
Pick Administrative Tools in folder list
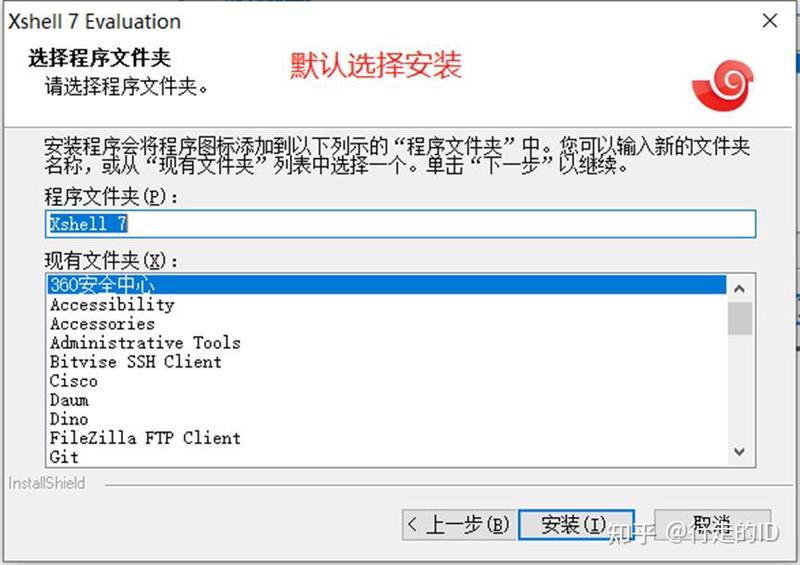tap(145, 343)
